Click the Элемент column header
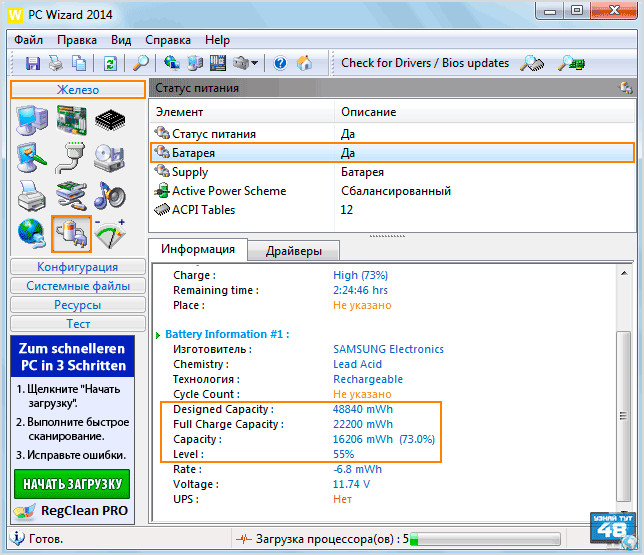644x555 pixels. coord(242,112)
